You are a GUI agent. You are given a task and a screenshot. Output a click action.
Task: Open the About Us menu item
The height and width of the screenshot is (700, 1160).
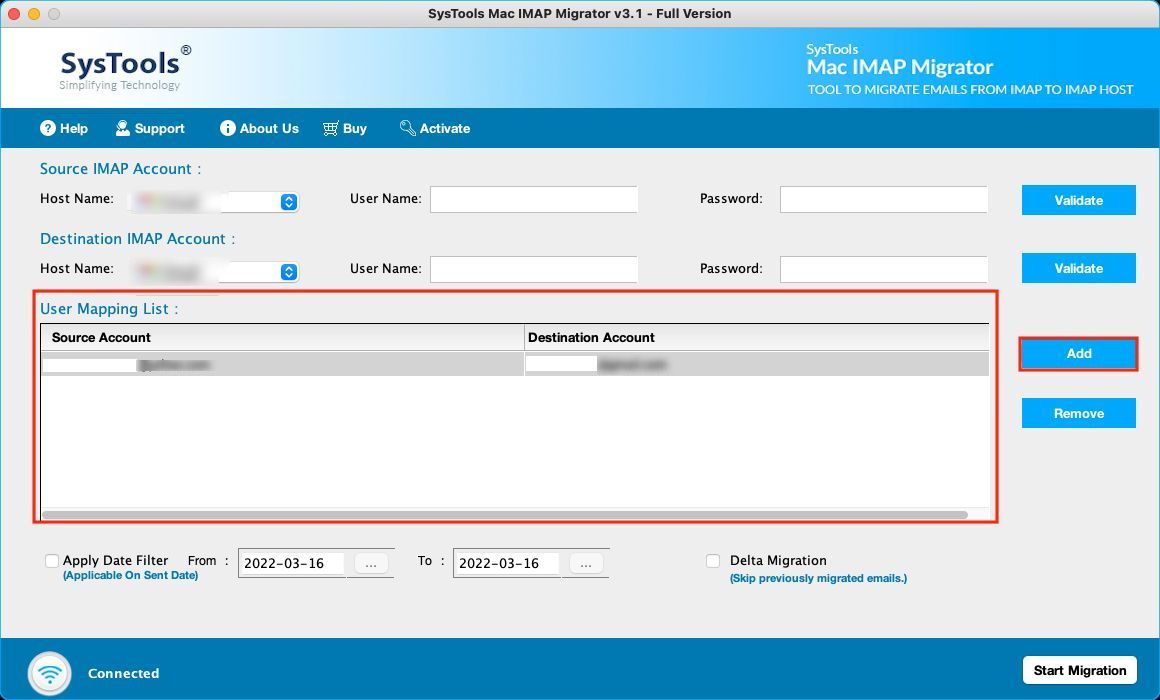tap(259, 128)
